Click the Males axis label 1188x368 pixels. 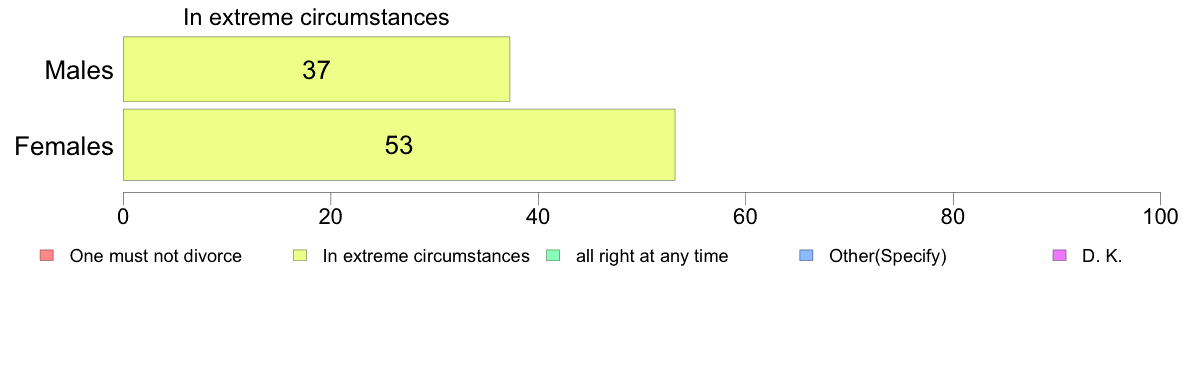pos(79,70)
